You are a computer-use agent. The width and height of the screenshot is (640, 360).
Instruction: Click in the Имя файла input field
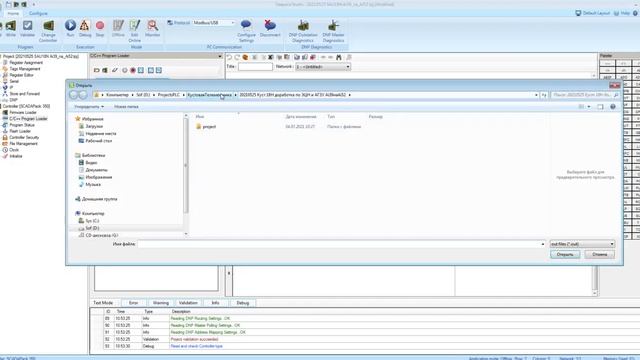pyautogui.click(x=339, y=244)
